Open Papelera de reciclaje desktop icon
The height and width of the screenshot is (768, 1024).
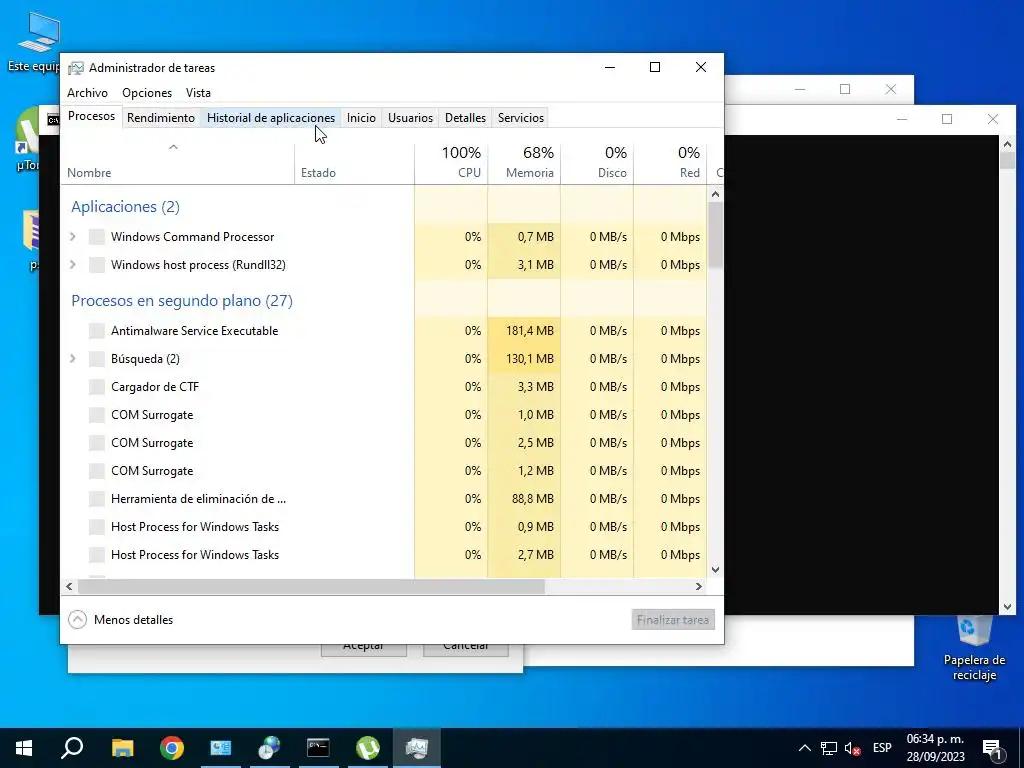(x=974, y=648)
